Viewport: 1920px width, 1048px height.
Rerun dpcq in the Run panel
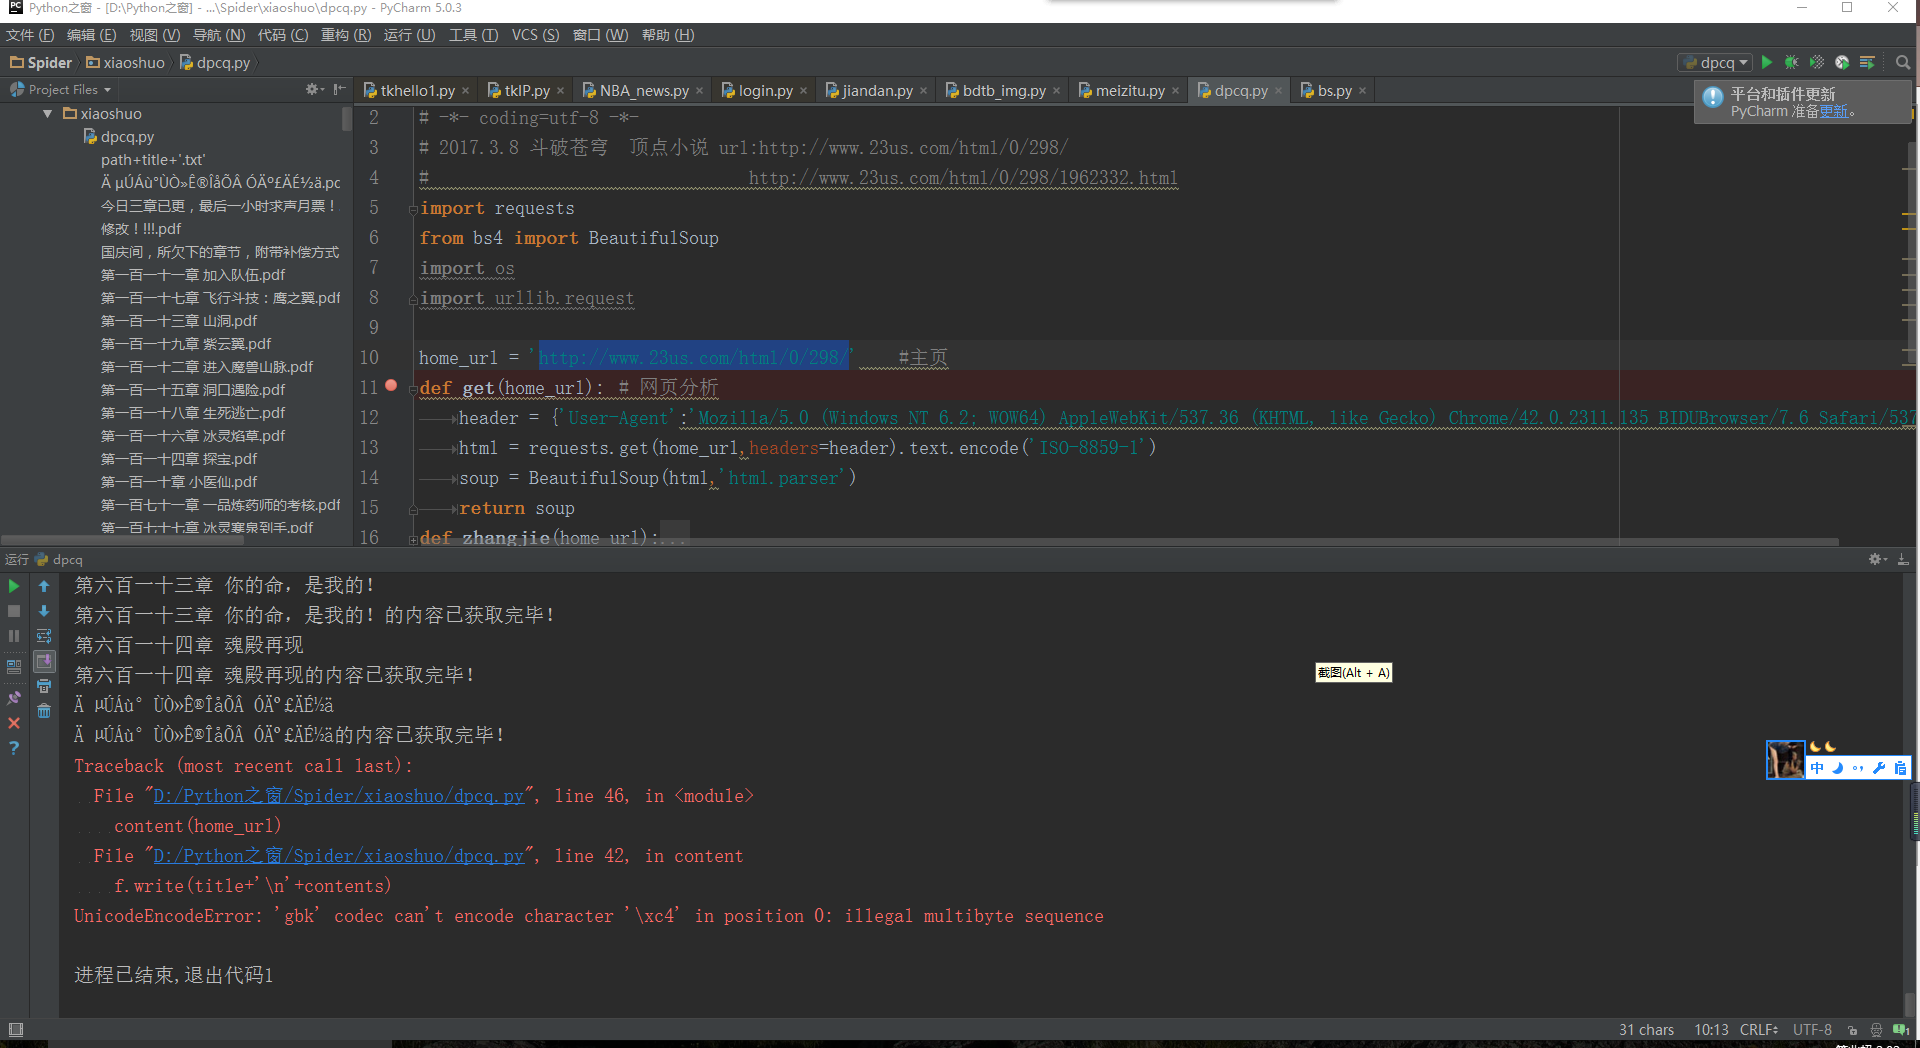(14, 586)
